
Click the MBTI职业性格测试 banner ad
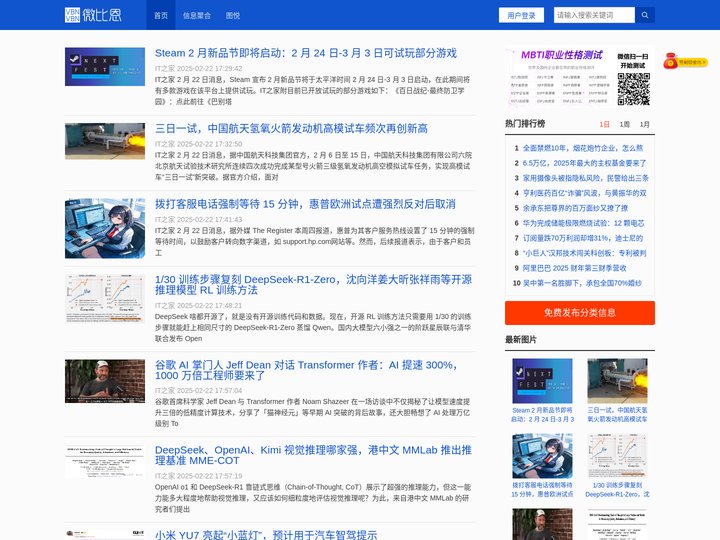point(579,76)
